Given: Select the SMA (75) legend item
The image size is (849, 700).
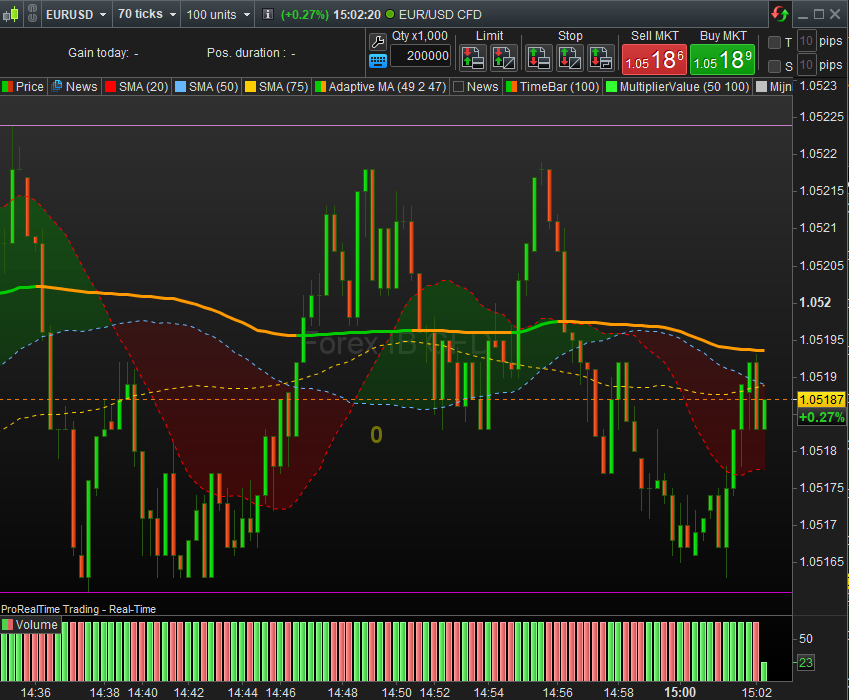Looking at the screenshot, I should (x=277, y=87).
